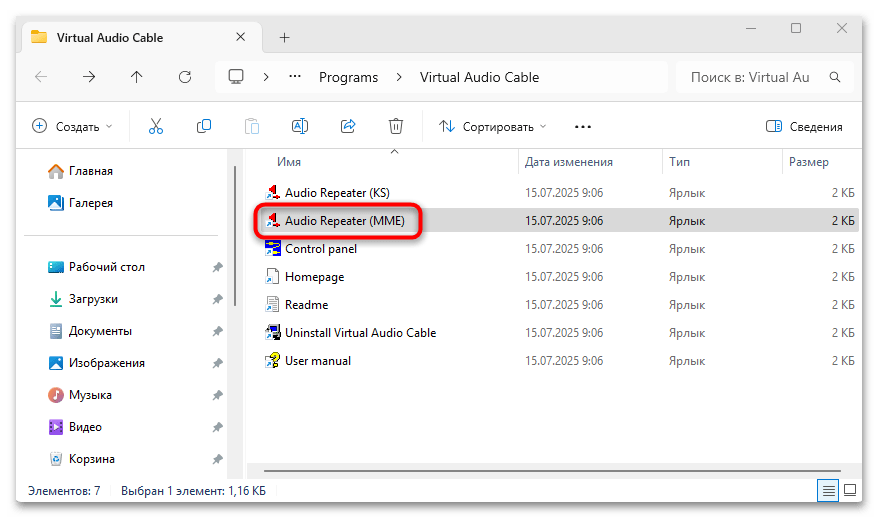
Task: Unpin Рабочий стол from quick access
Action: pos(217,267)
